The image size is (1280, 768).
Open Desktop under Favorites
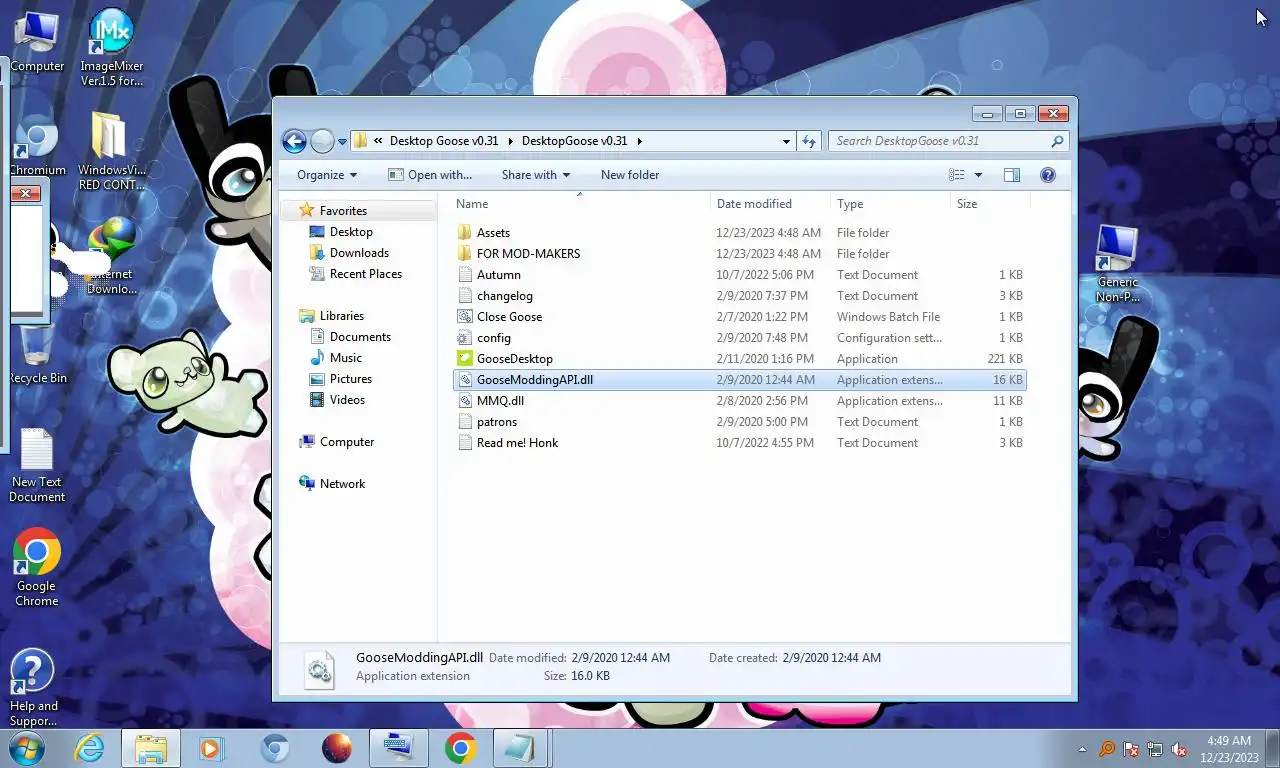[351, 232]
